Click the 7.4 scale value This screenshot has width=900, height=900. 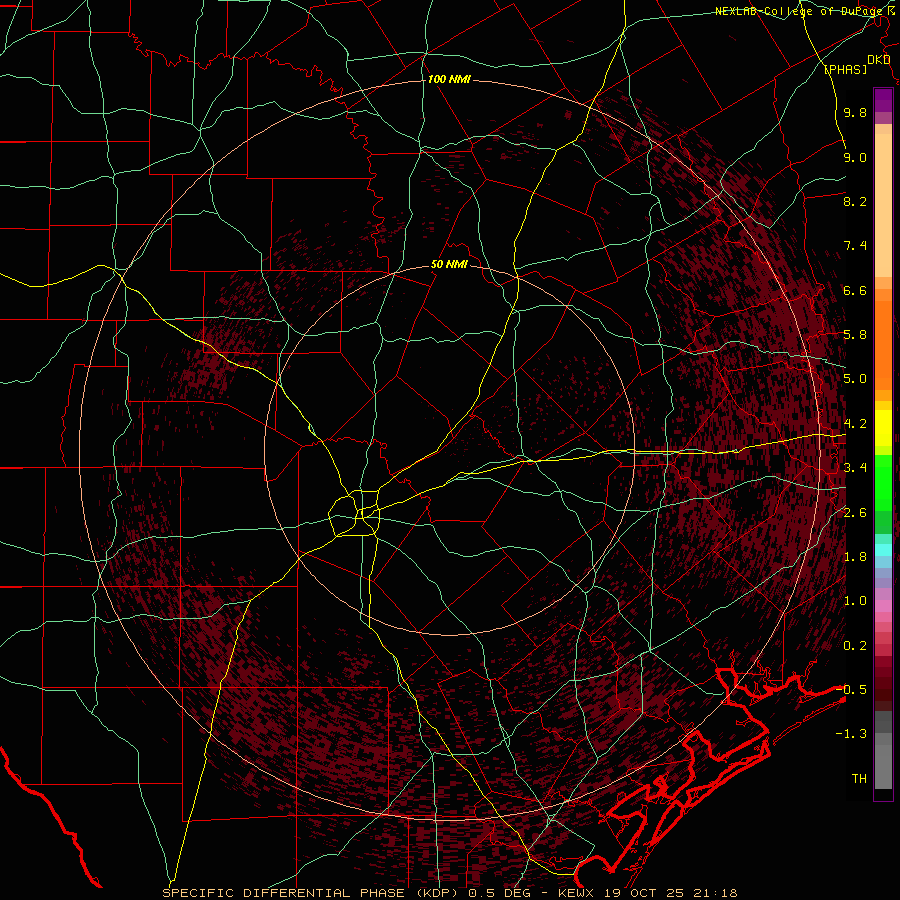click(855, 246)
